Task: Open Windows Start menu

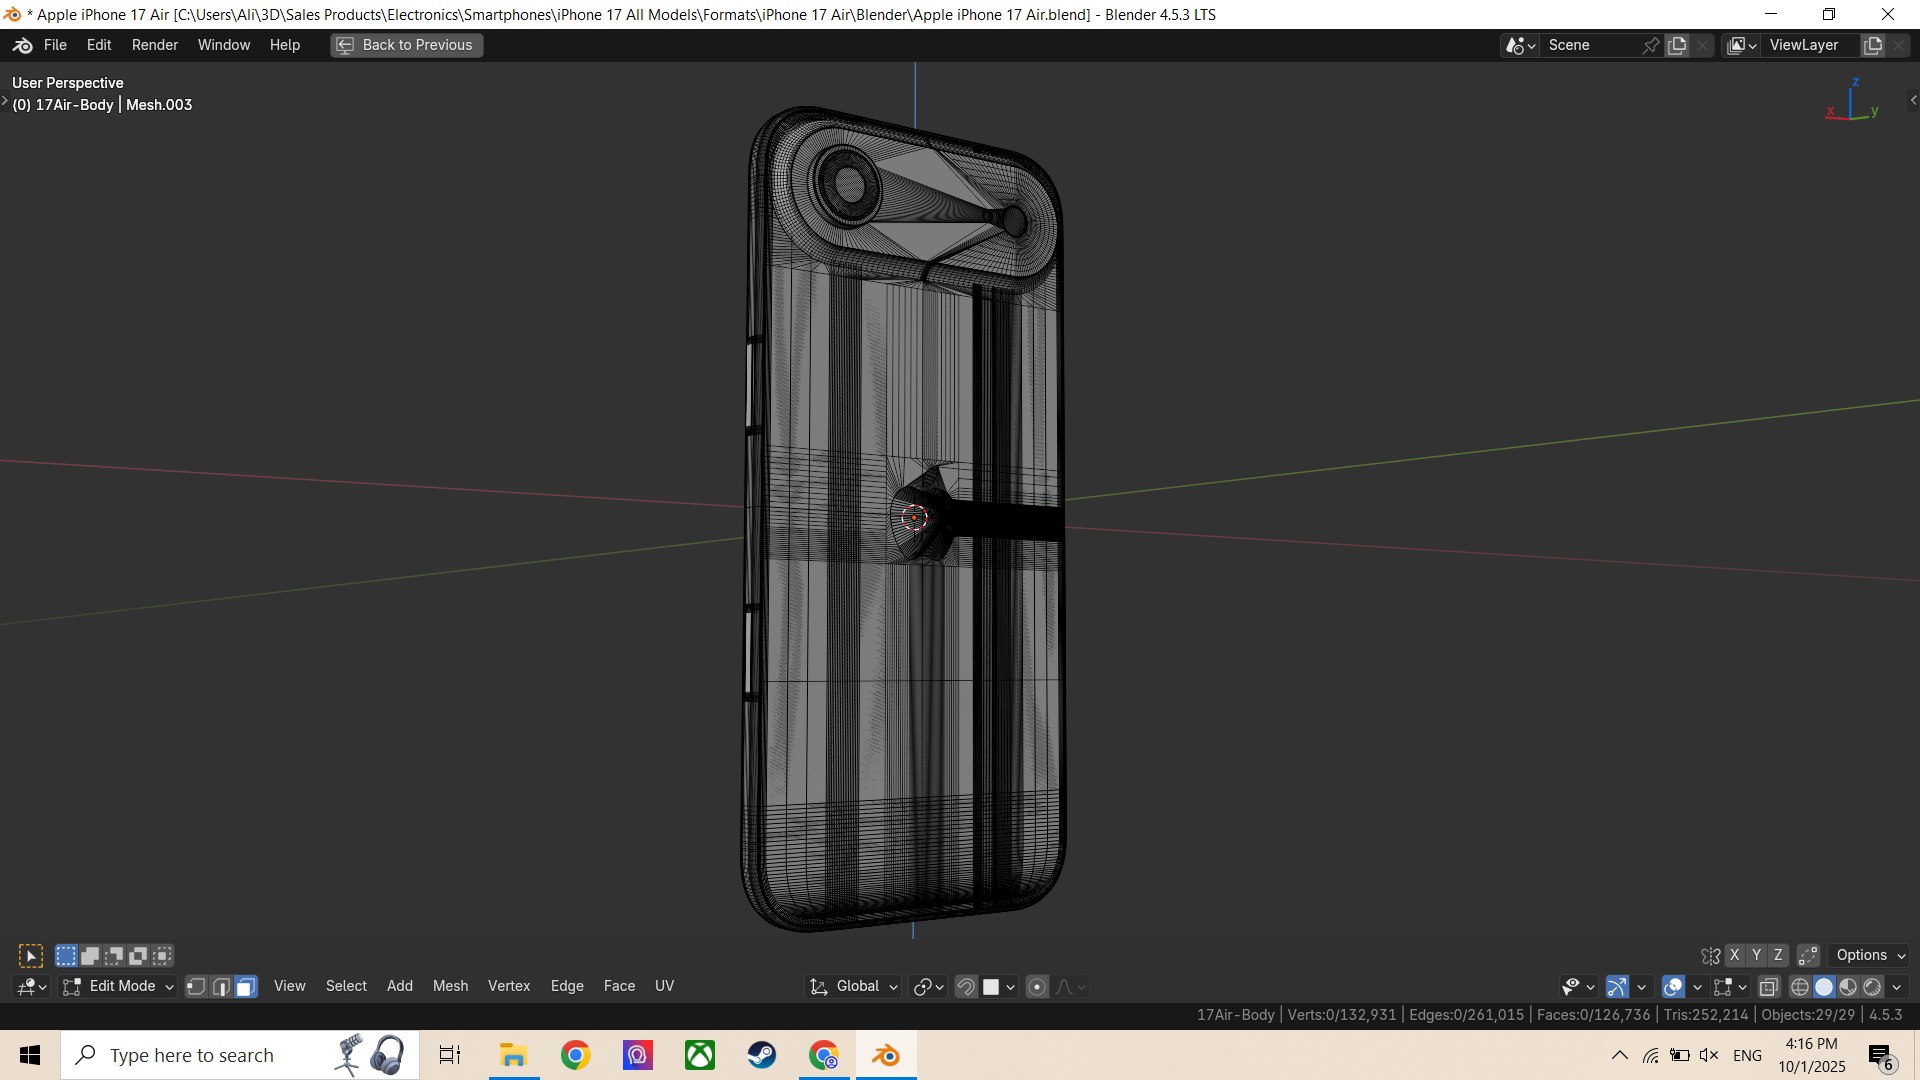Action: (30, 1055)
